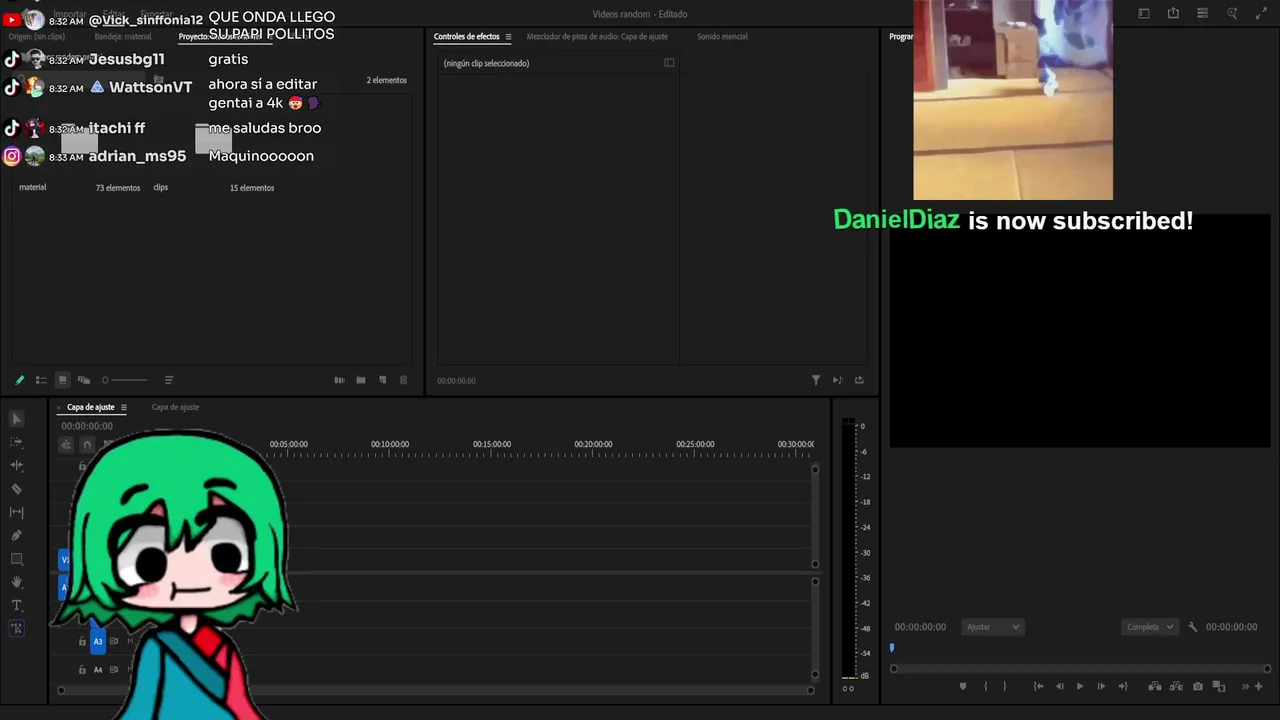Select the Slip tool
The width and height of the screenshot is (1280, 720).
[17, 512]
